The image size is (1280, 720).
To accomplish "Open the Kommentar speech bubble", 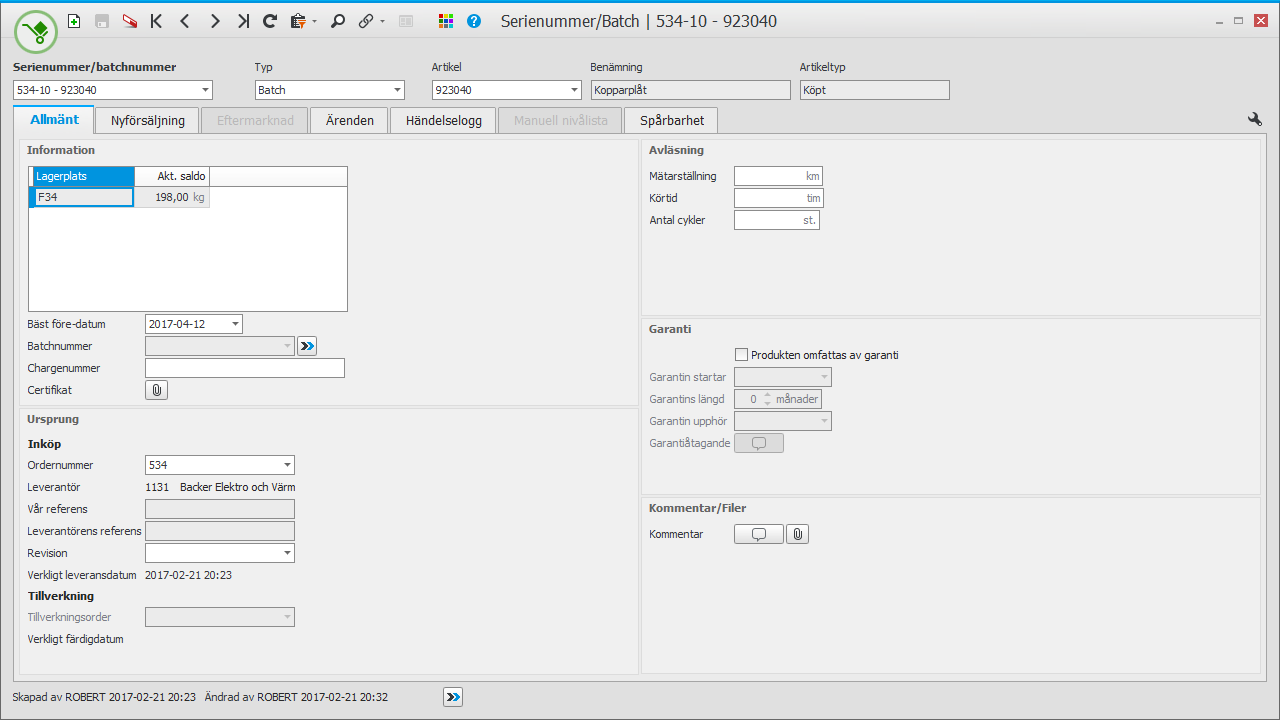I will point(759,534).
